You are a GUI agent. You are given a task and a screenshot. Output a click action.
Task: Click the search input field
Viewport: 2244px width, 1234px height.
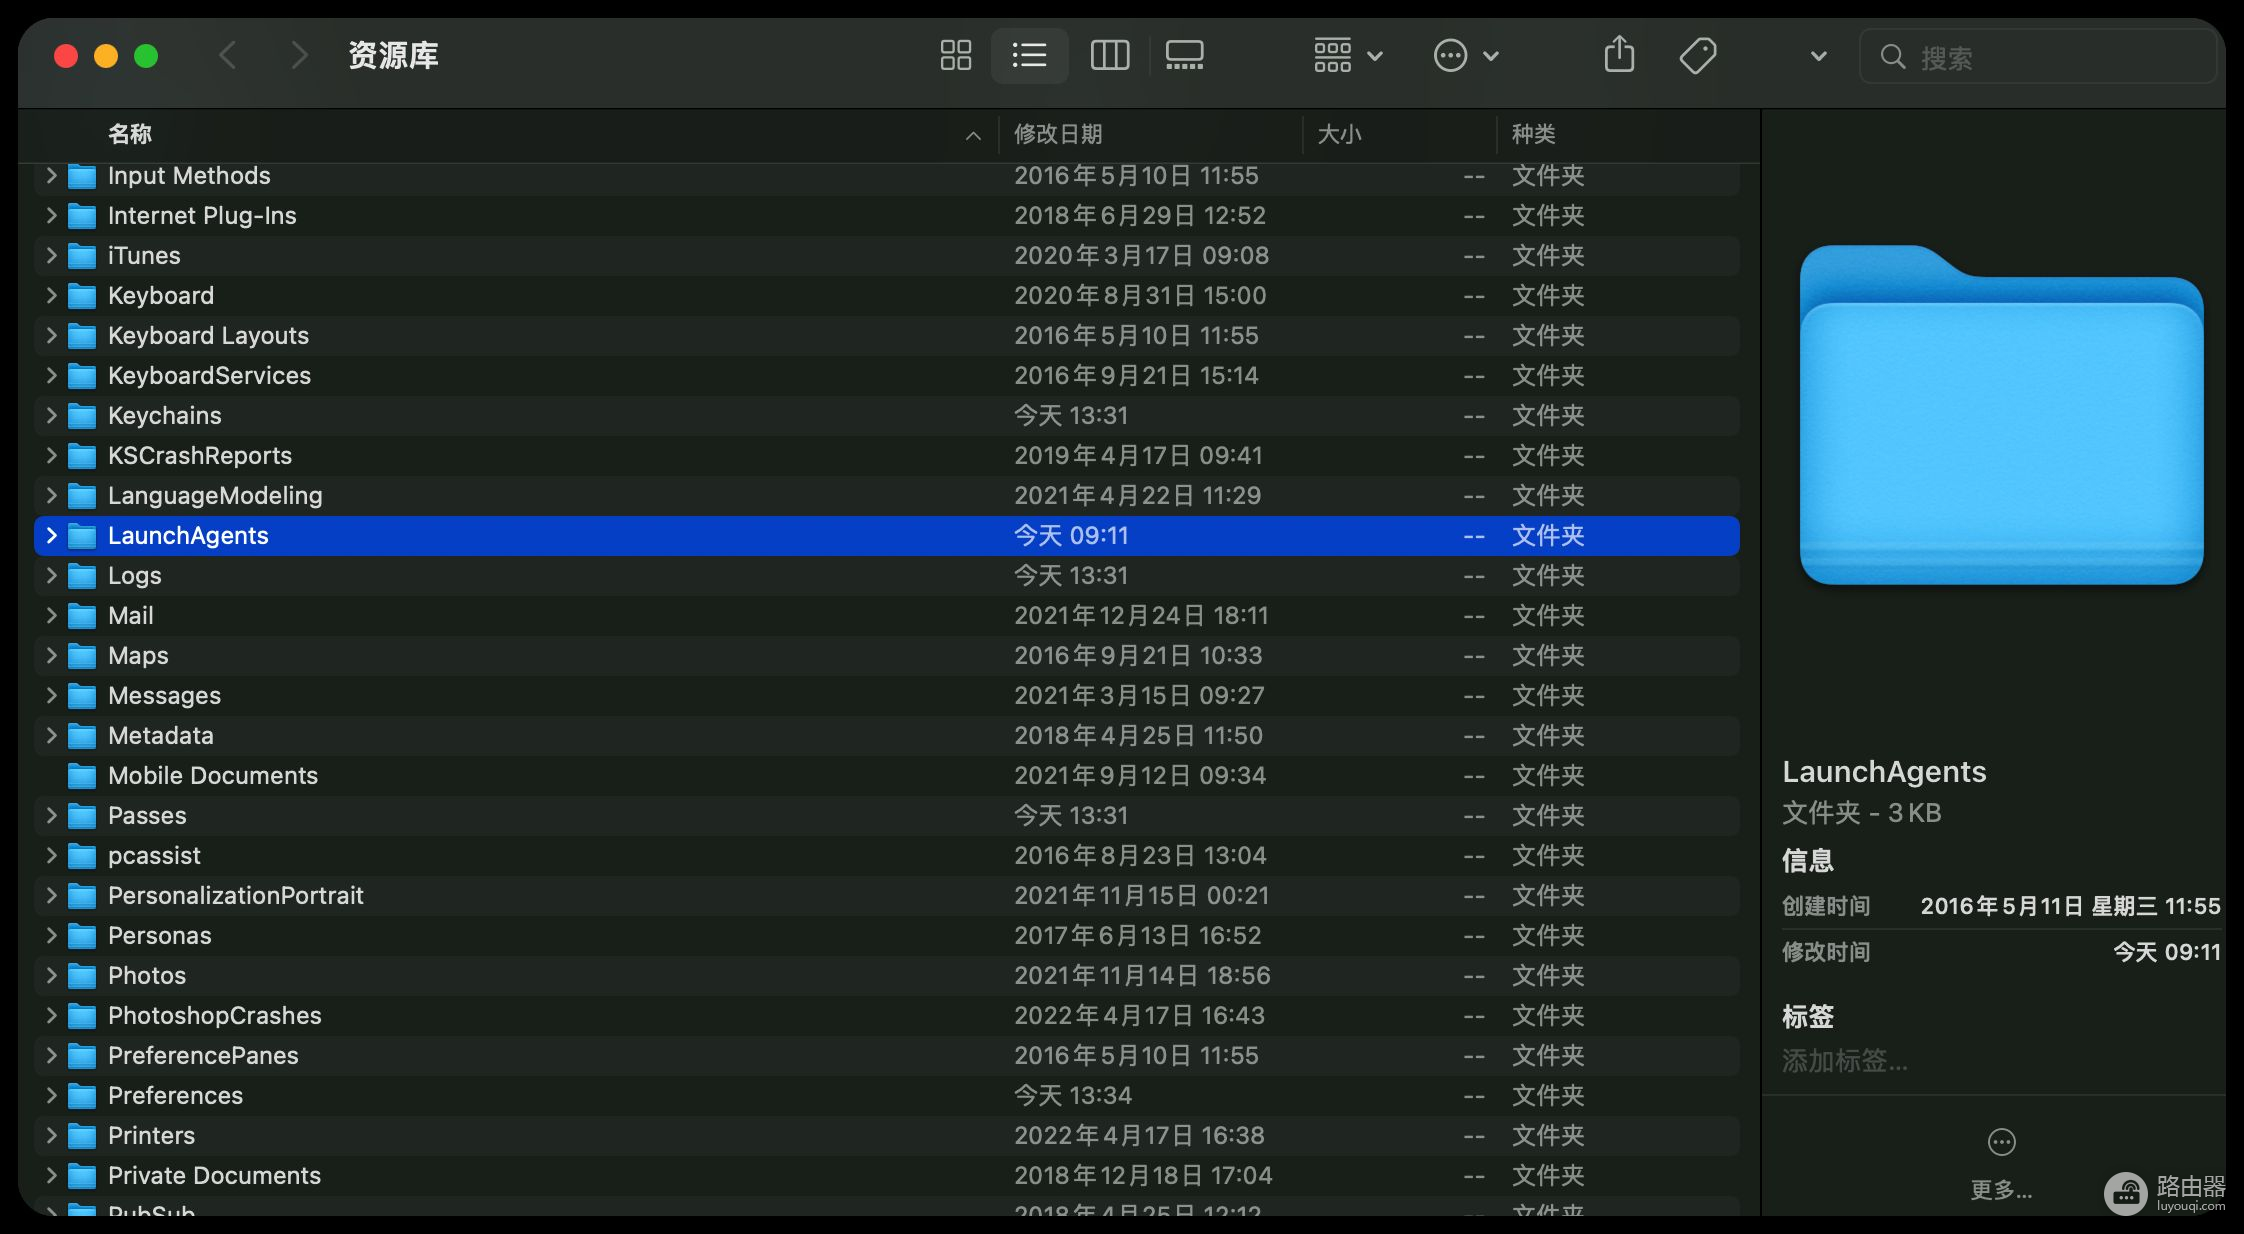click(2037, 55)
